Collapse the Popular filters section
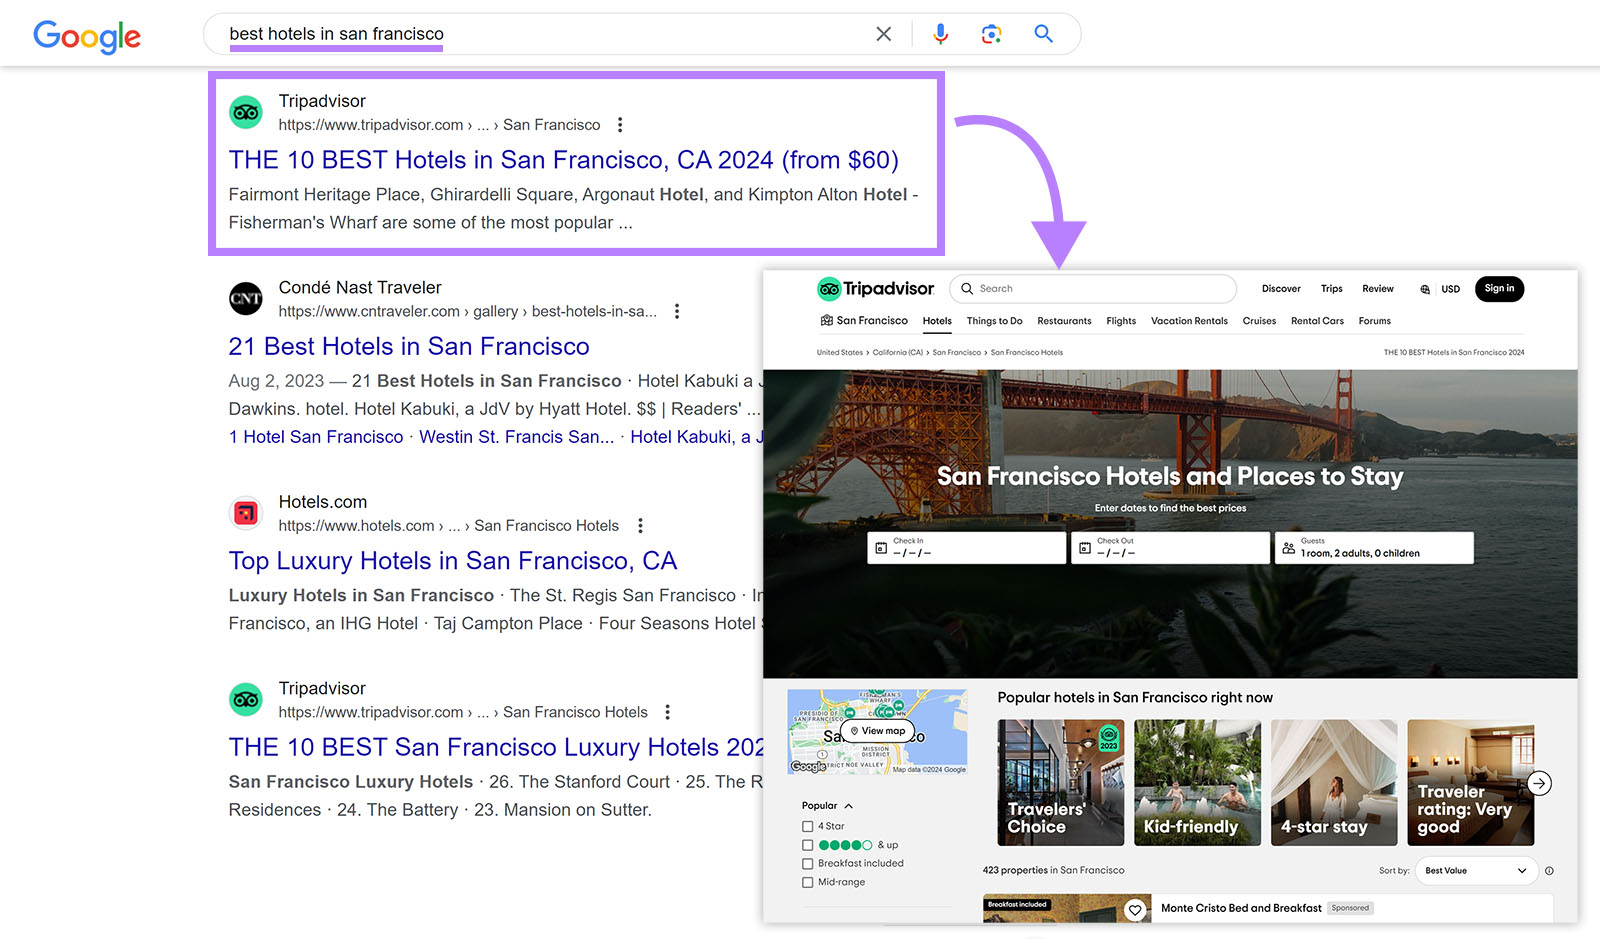 click(x=847, y=805)
